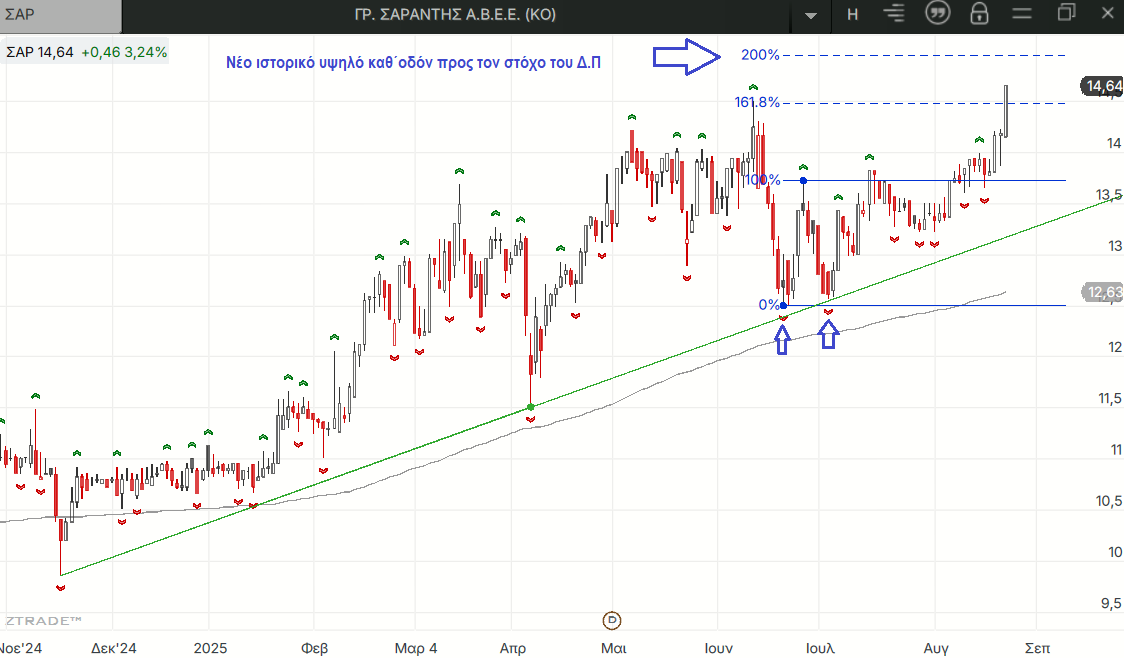Click the Μαρ 4 label on time axis

(416, 648)
